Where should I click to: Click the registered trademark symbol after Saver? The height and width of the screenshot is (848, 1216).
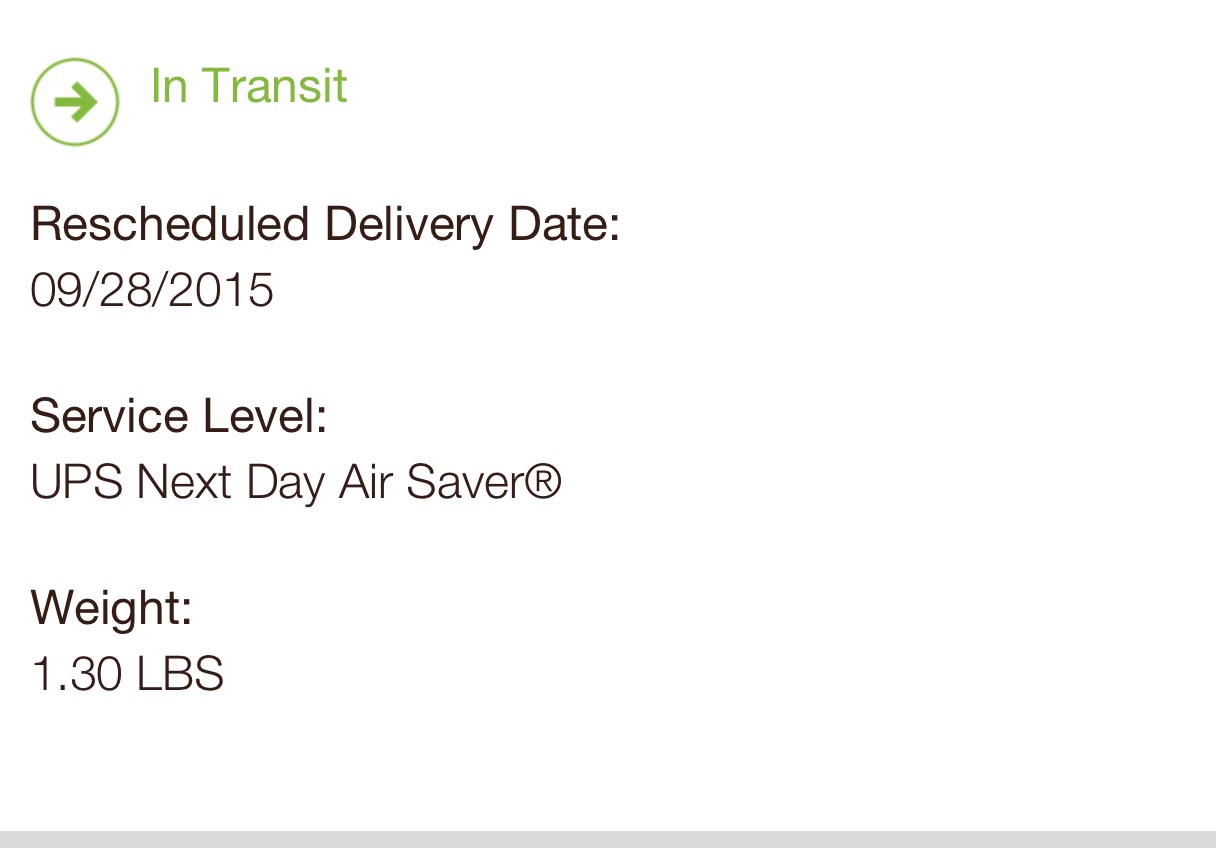(543, 483)
